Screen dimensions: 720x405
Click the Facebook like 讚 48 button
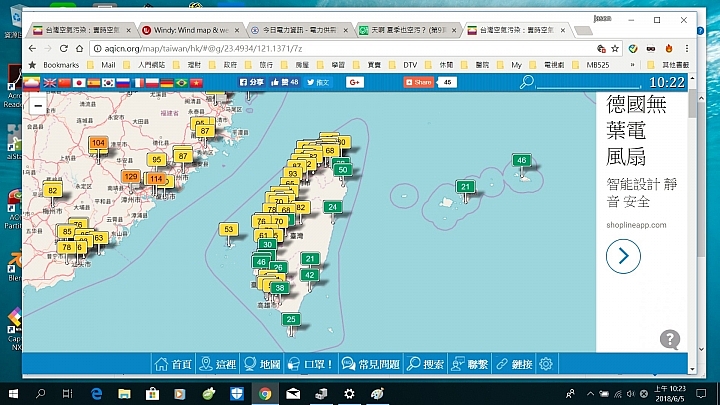(285, 82)
